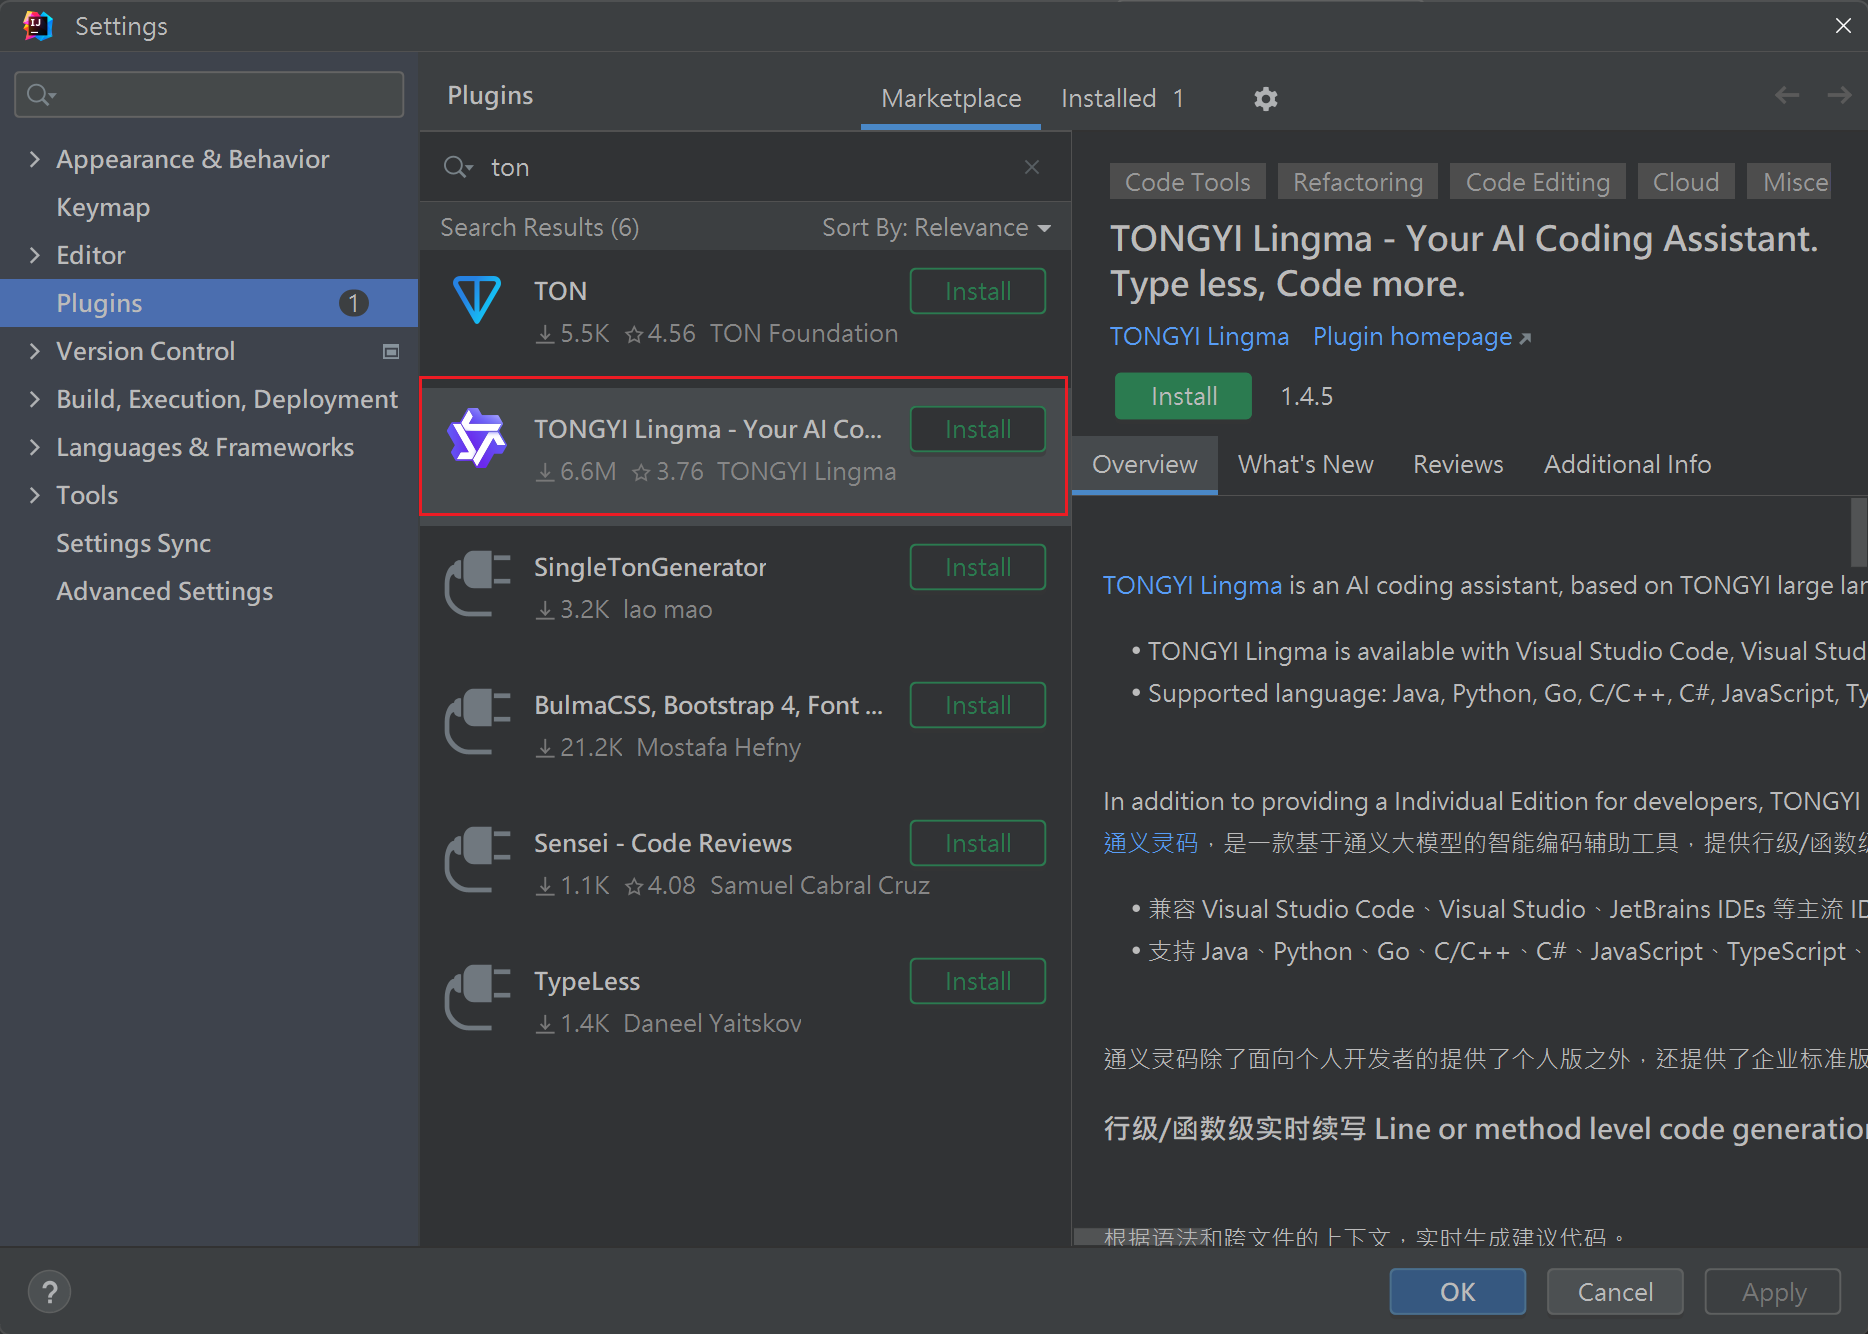Click the Plugins update count badge
Image resolution: width=1868 pixels, height=1334 pixels.
point(353,303)
